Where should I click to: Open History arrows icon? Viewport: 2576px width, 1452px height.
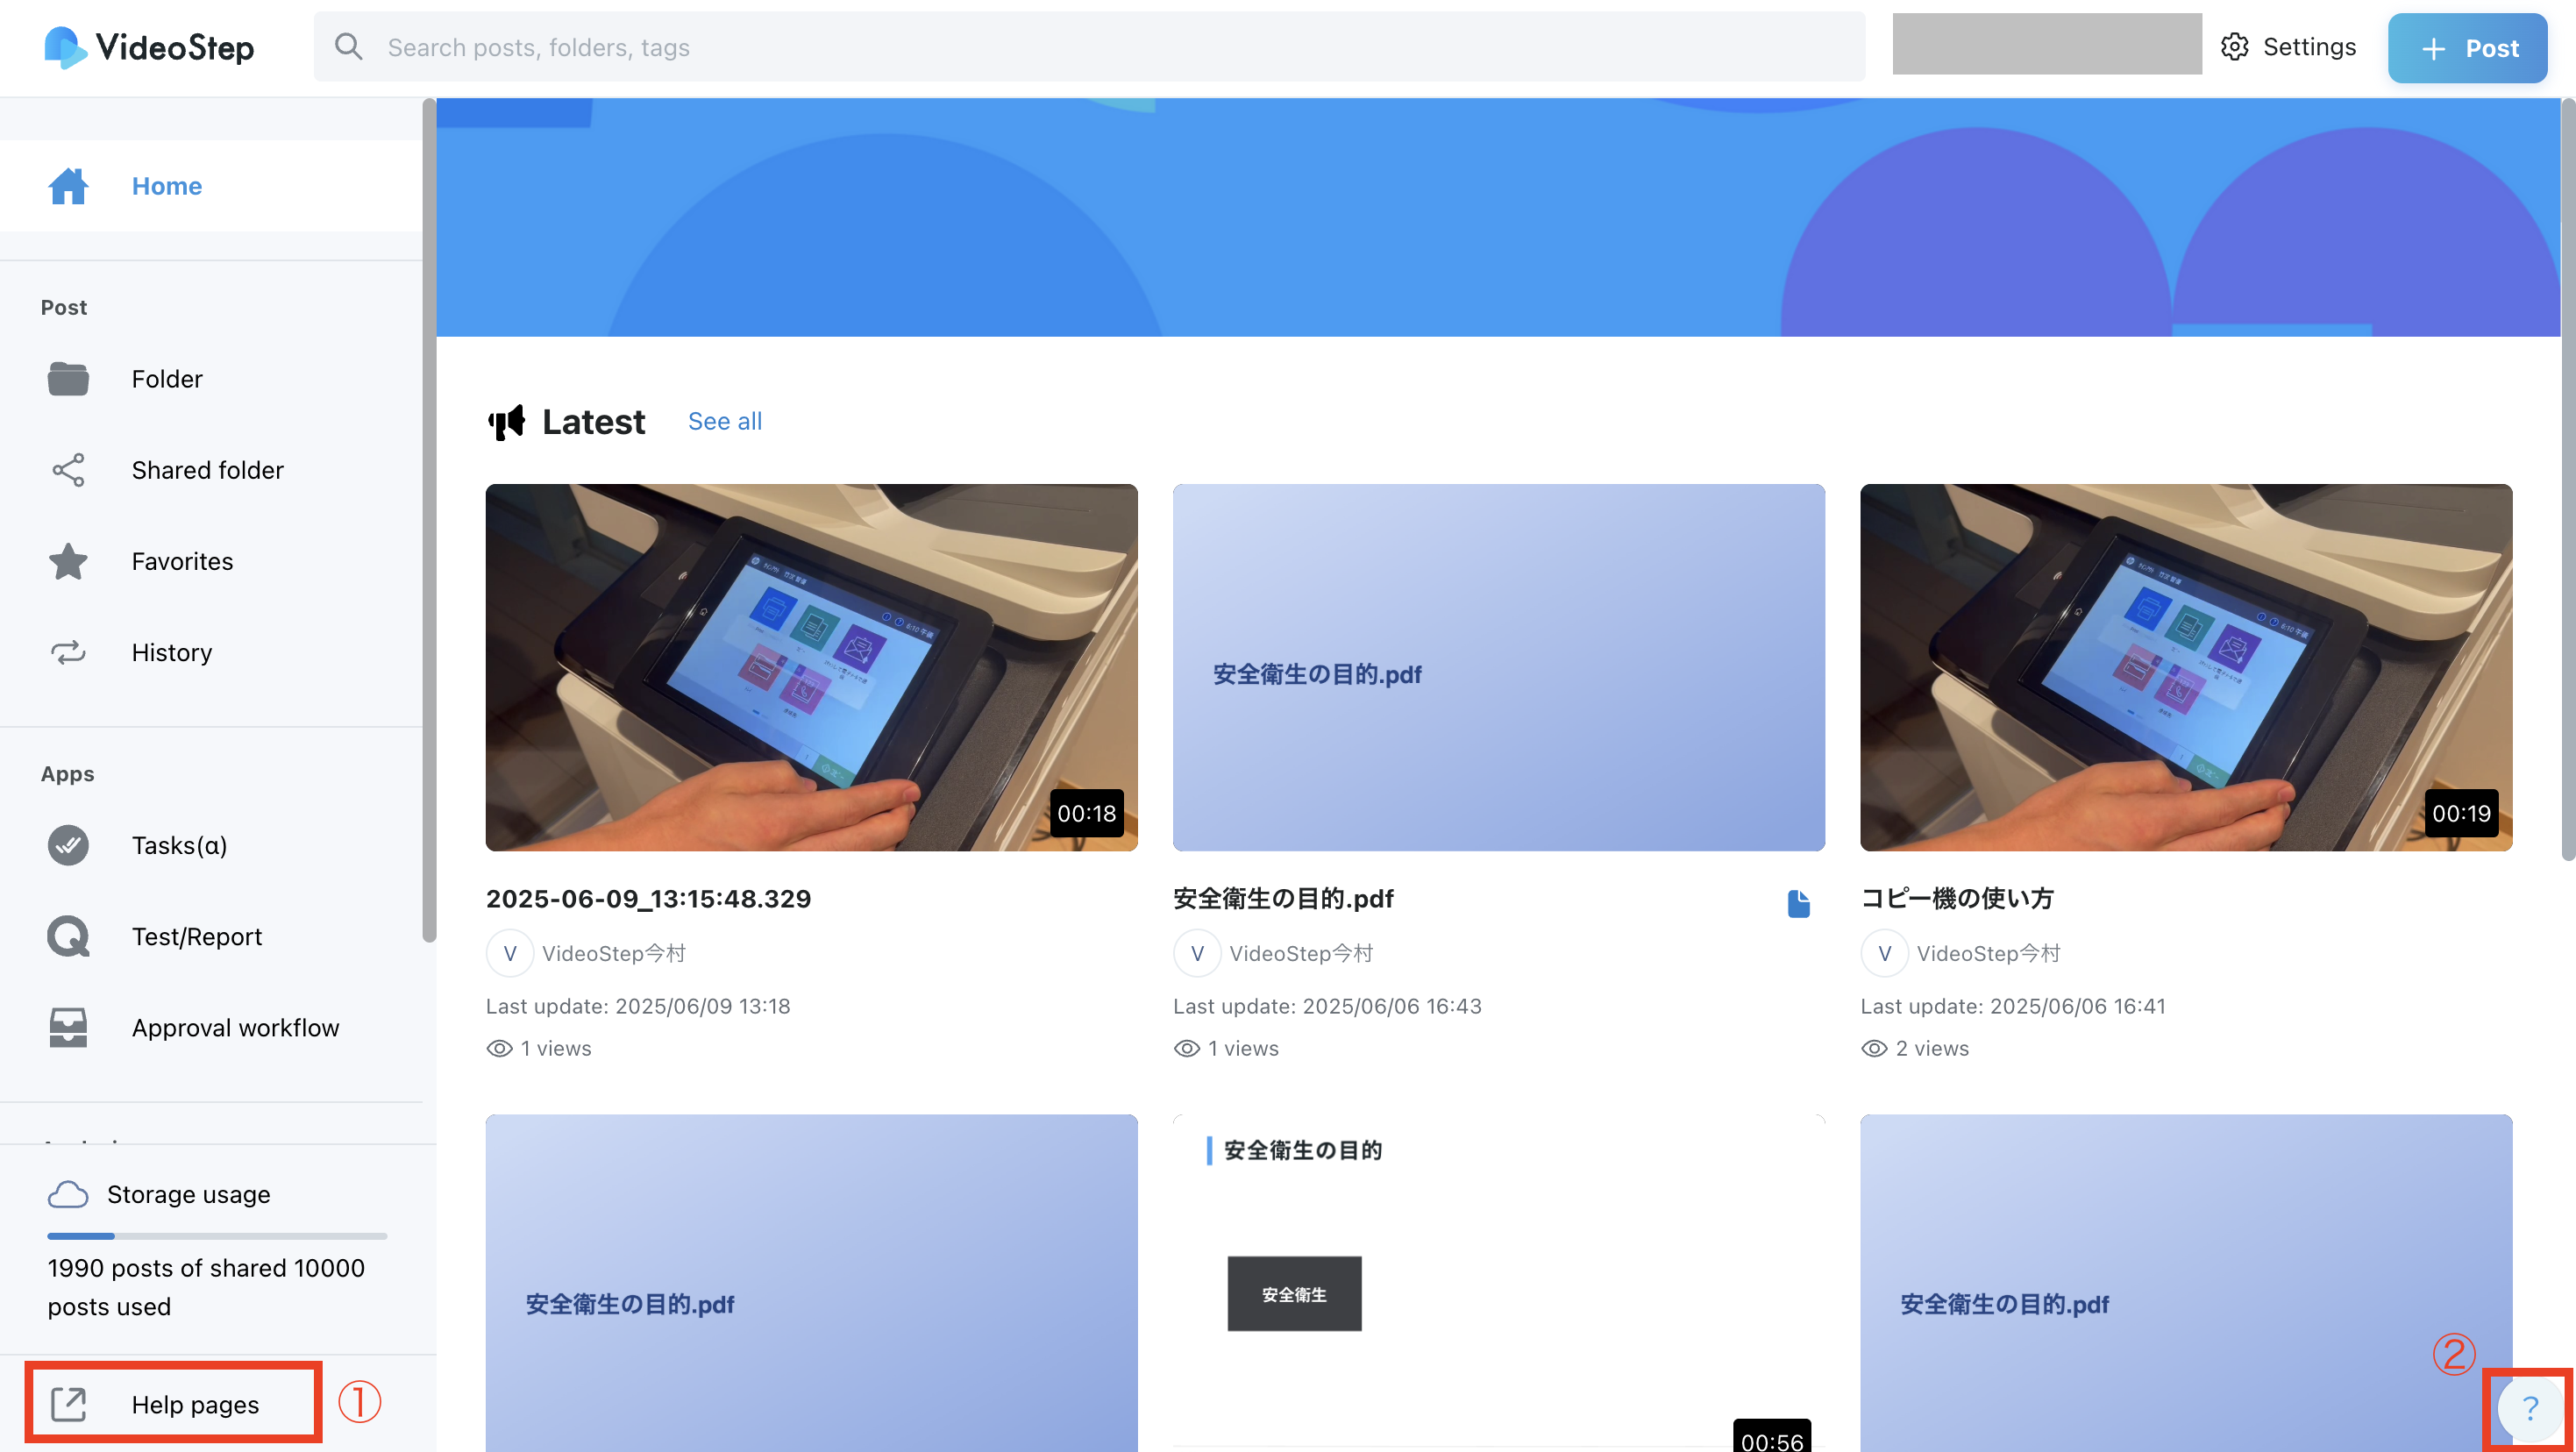pyautogui.click(x=68, y=653)
